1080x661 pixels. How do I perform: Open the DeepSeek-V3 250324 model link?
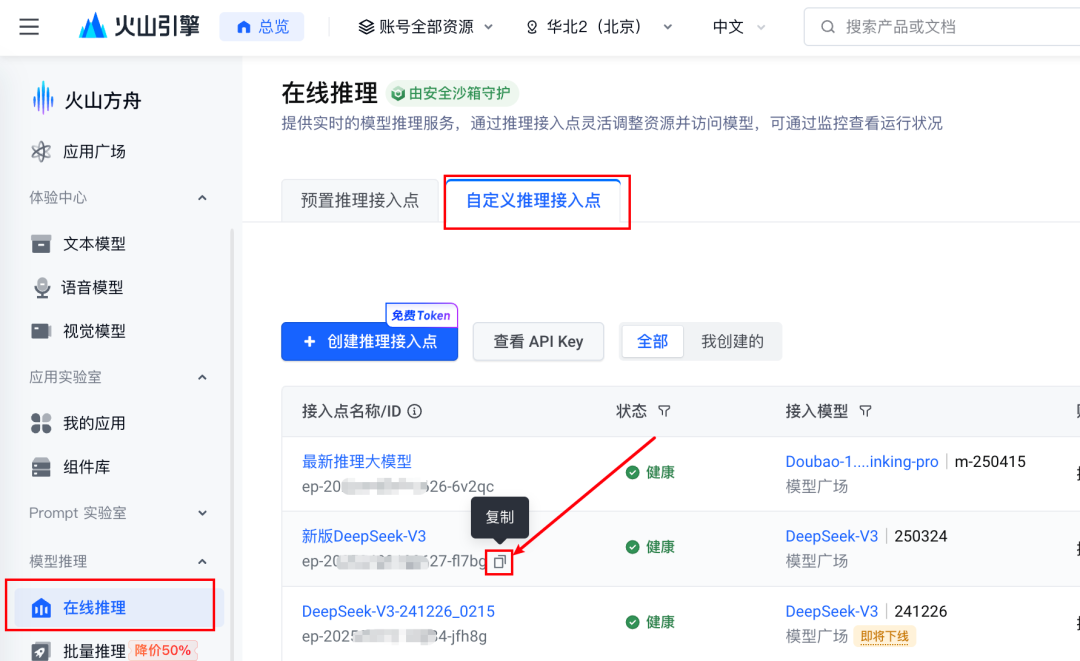click(831, 536)
